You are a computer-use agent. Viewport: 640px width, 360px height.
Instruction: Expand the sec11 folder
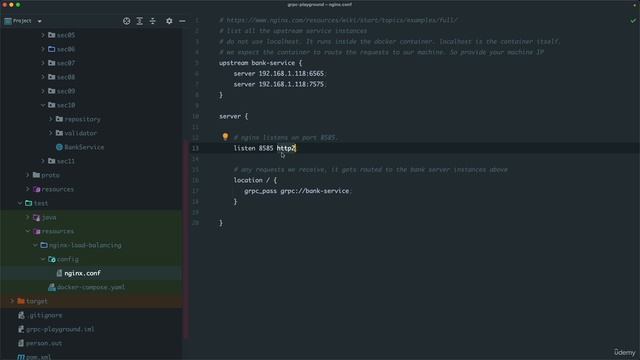pyautogui.click(x=43, y=161)
